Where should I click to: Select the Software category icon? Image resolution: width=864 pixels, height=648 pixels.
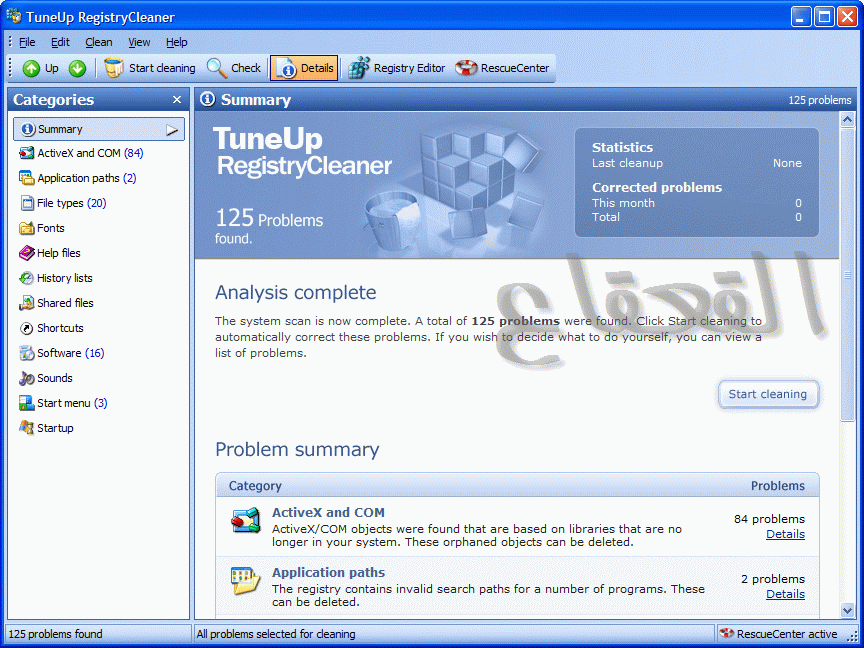26,353
